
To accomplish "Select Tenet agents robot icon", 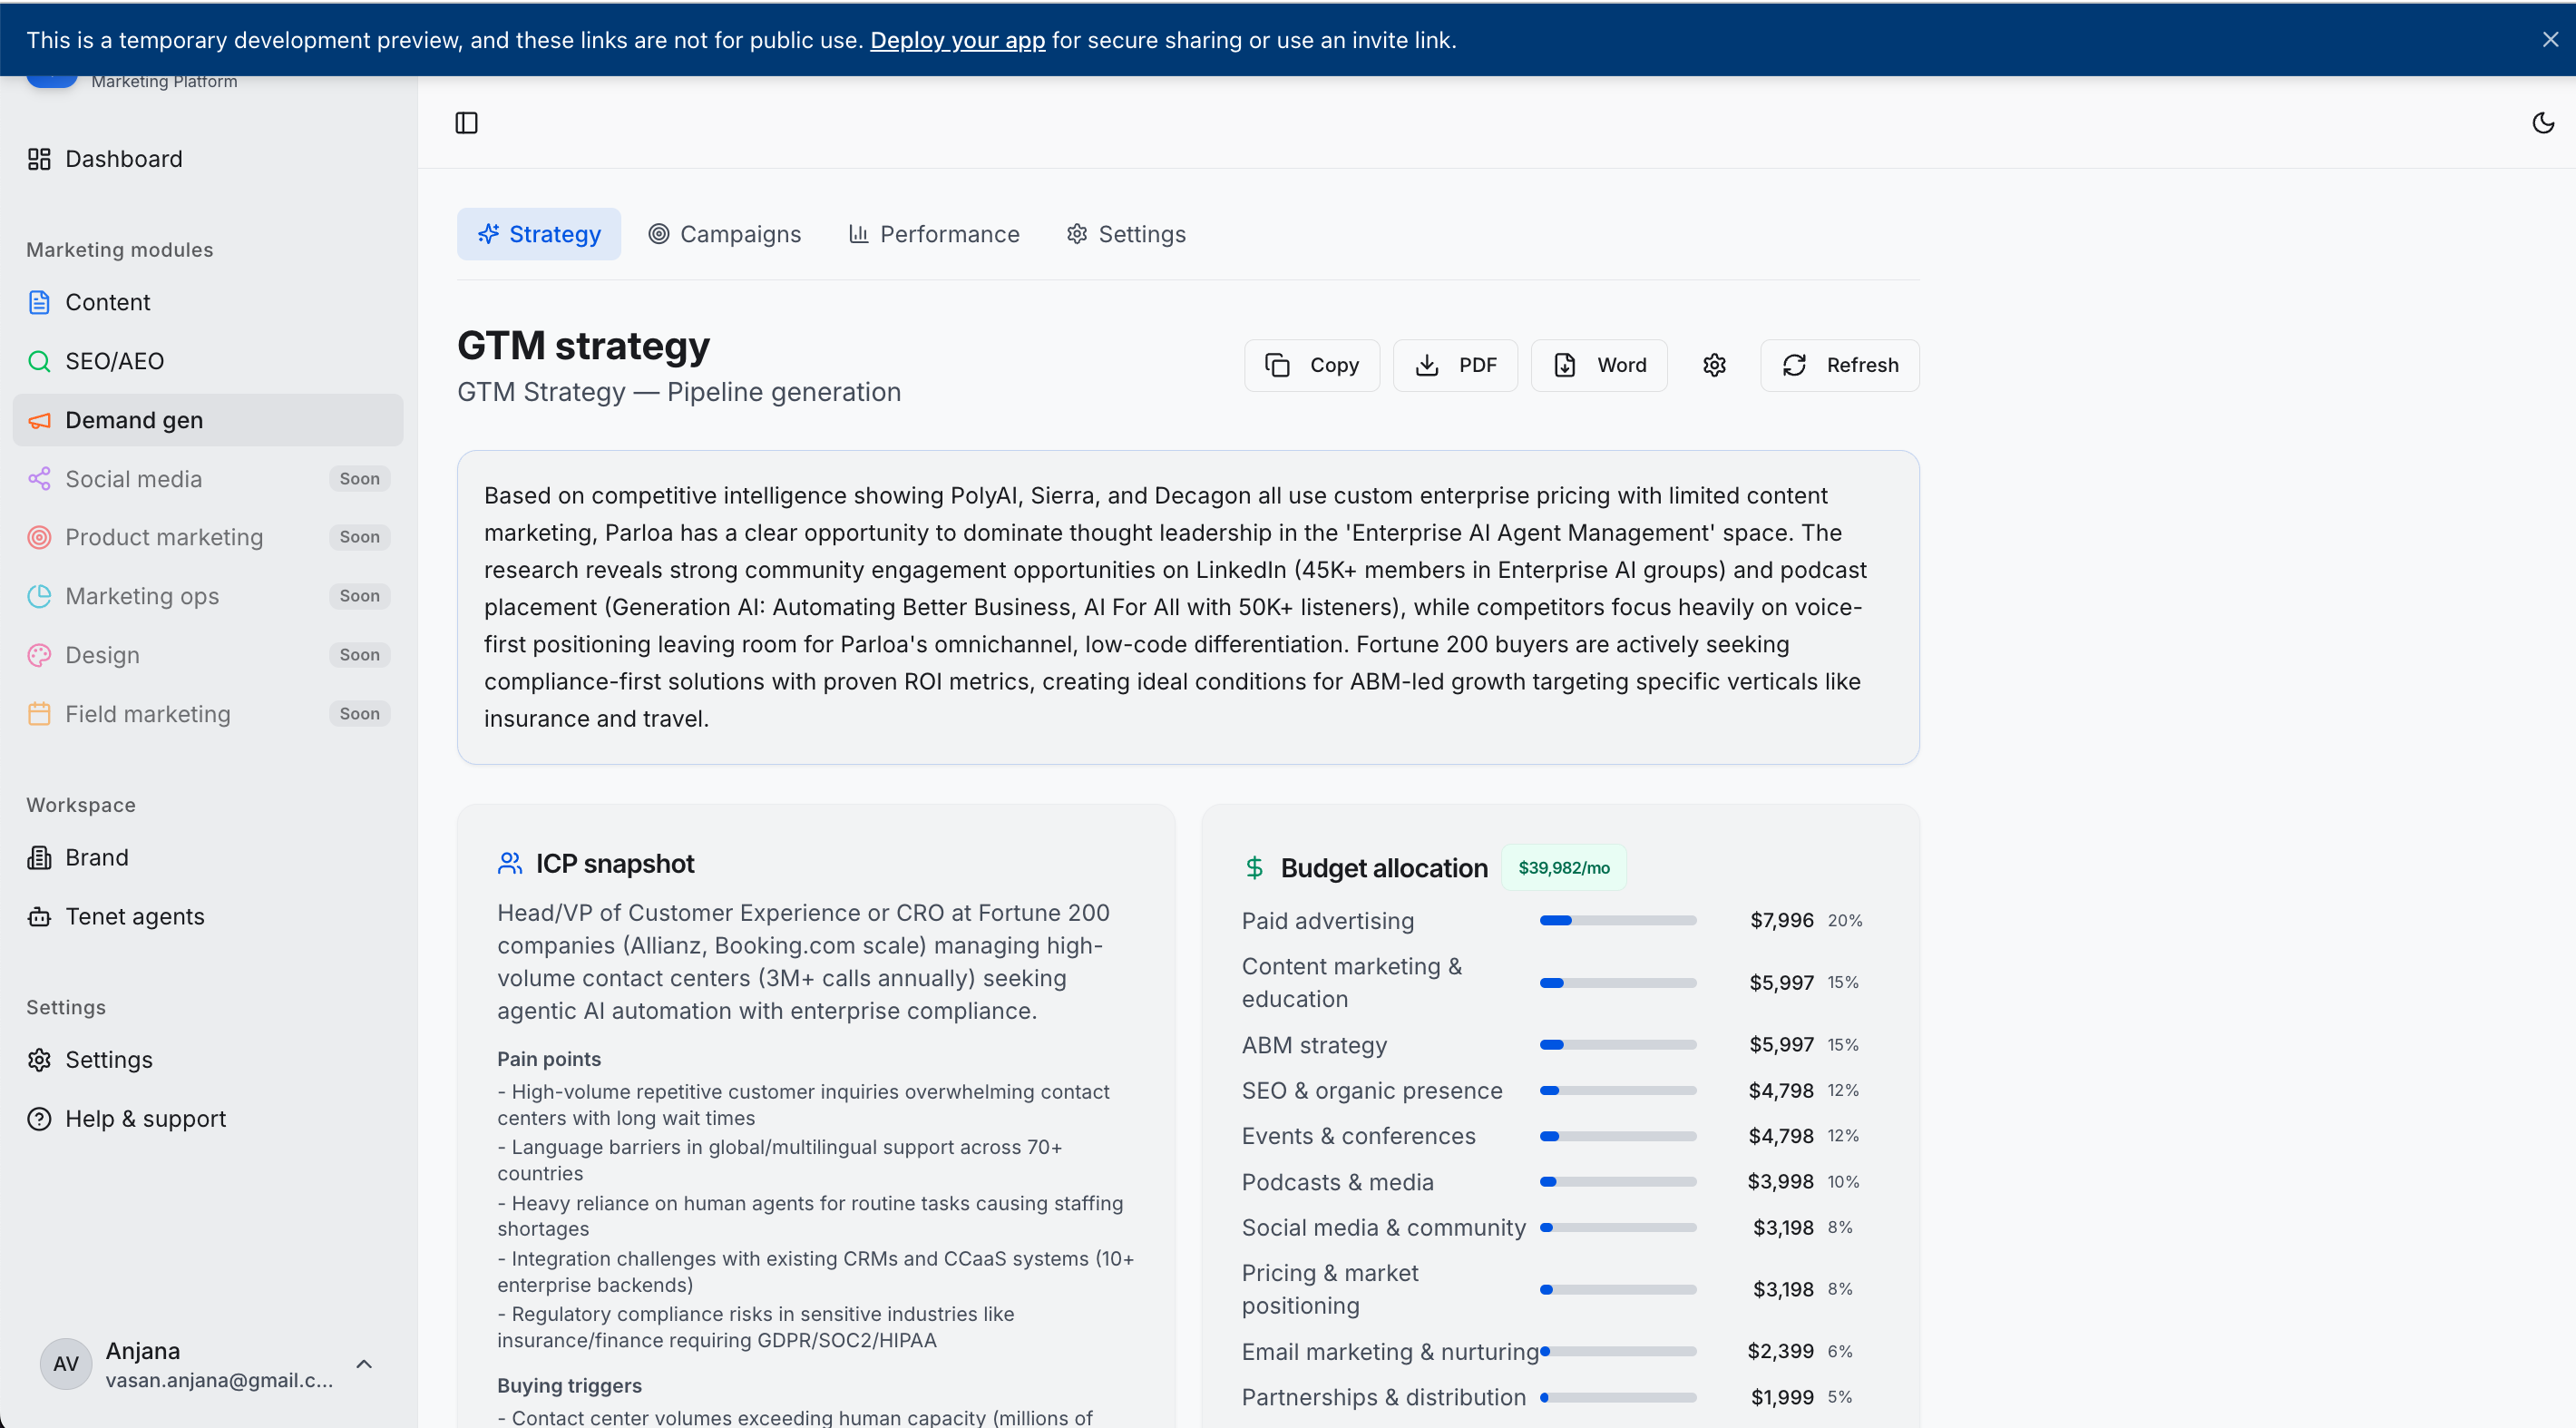I will [x=39, y=916].
